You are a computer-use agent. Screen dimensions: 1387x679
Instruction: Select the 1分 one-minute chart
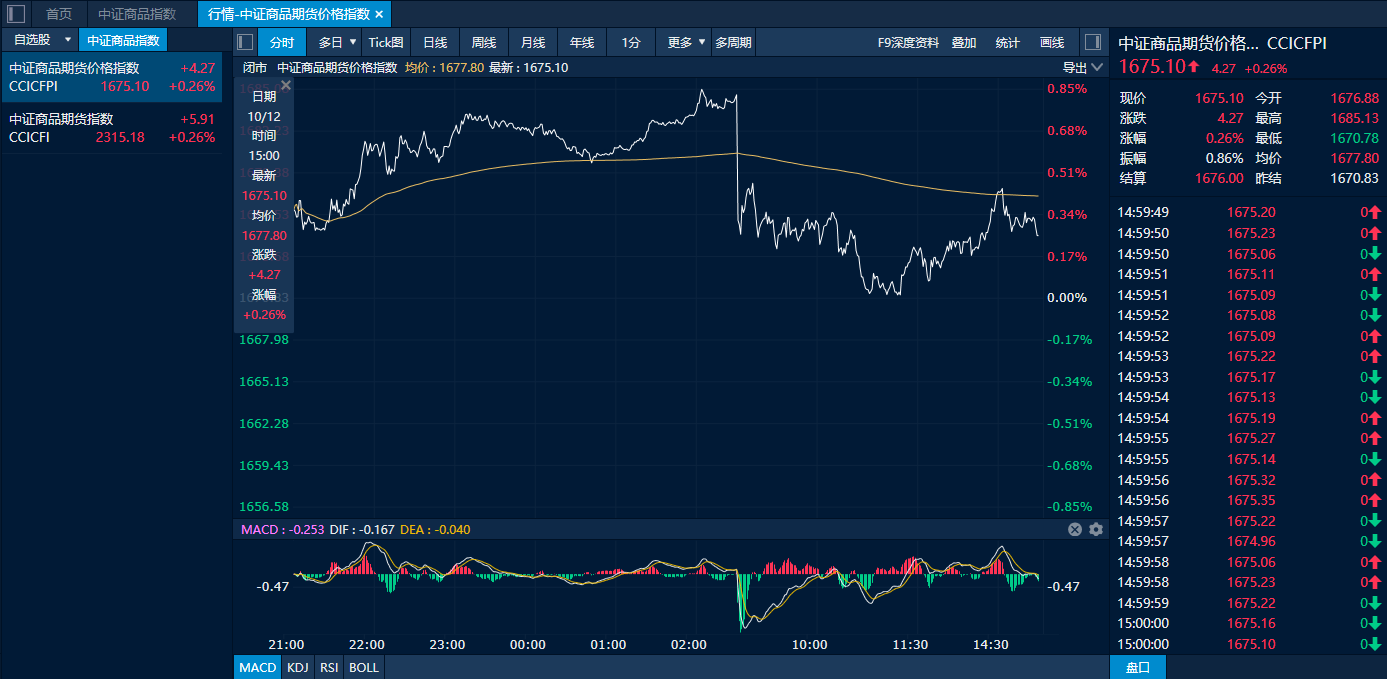[631, 42]
